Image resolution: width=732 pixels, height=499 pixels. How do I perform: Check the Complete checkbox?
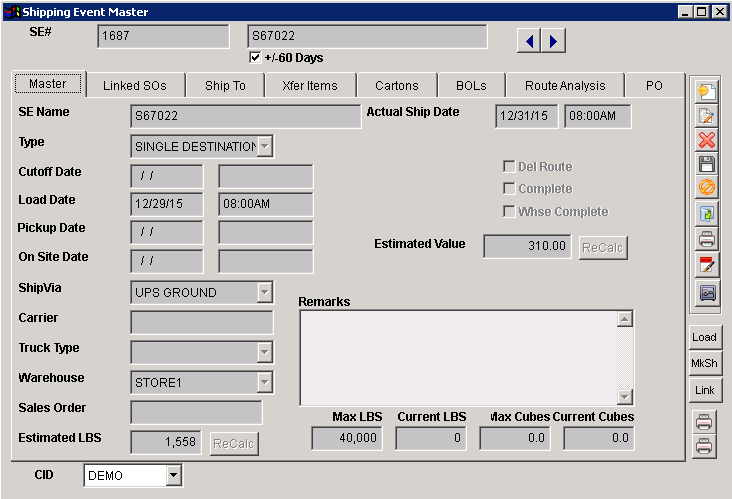(x=509, y=189)
